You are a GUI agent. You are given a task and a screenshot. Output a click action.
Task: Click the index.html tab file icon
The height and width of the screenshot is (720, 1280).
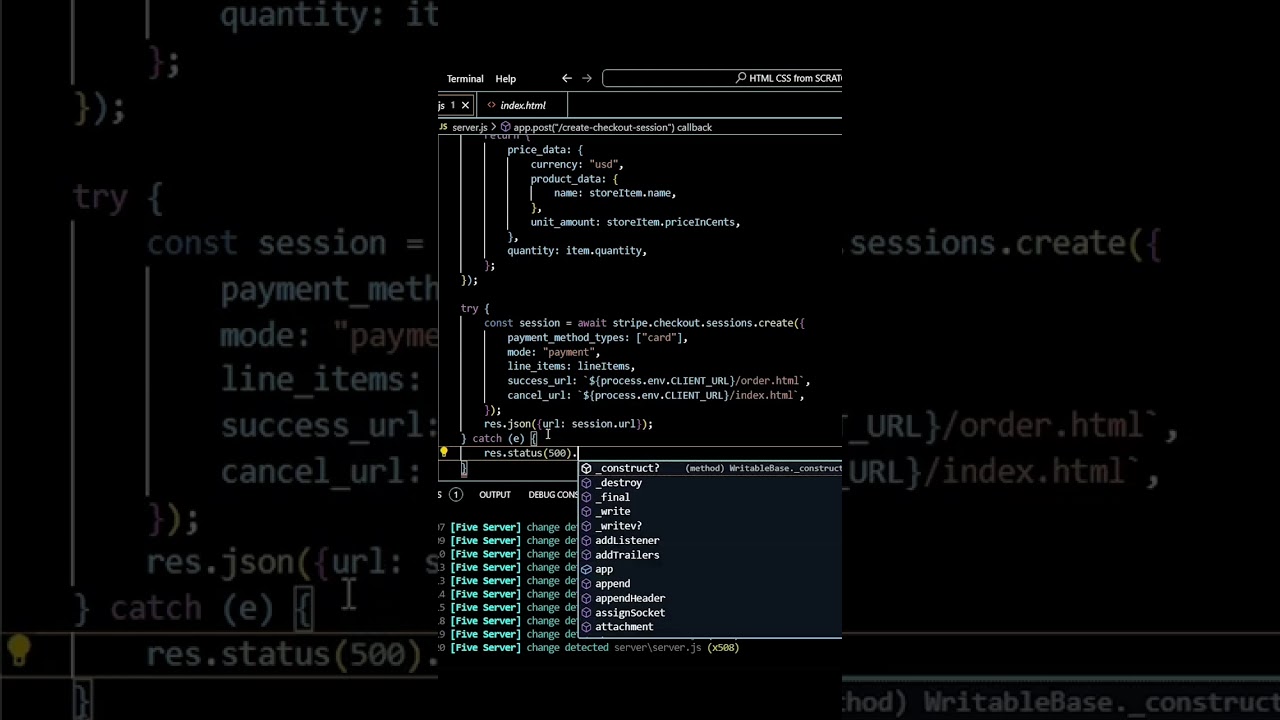pos(491,105)
